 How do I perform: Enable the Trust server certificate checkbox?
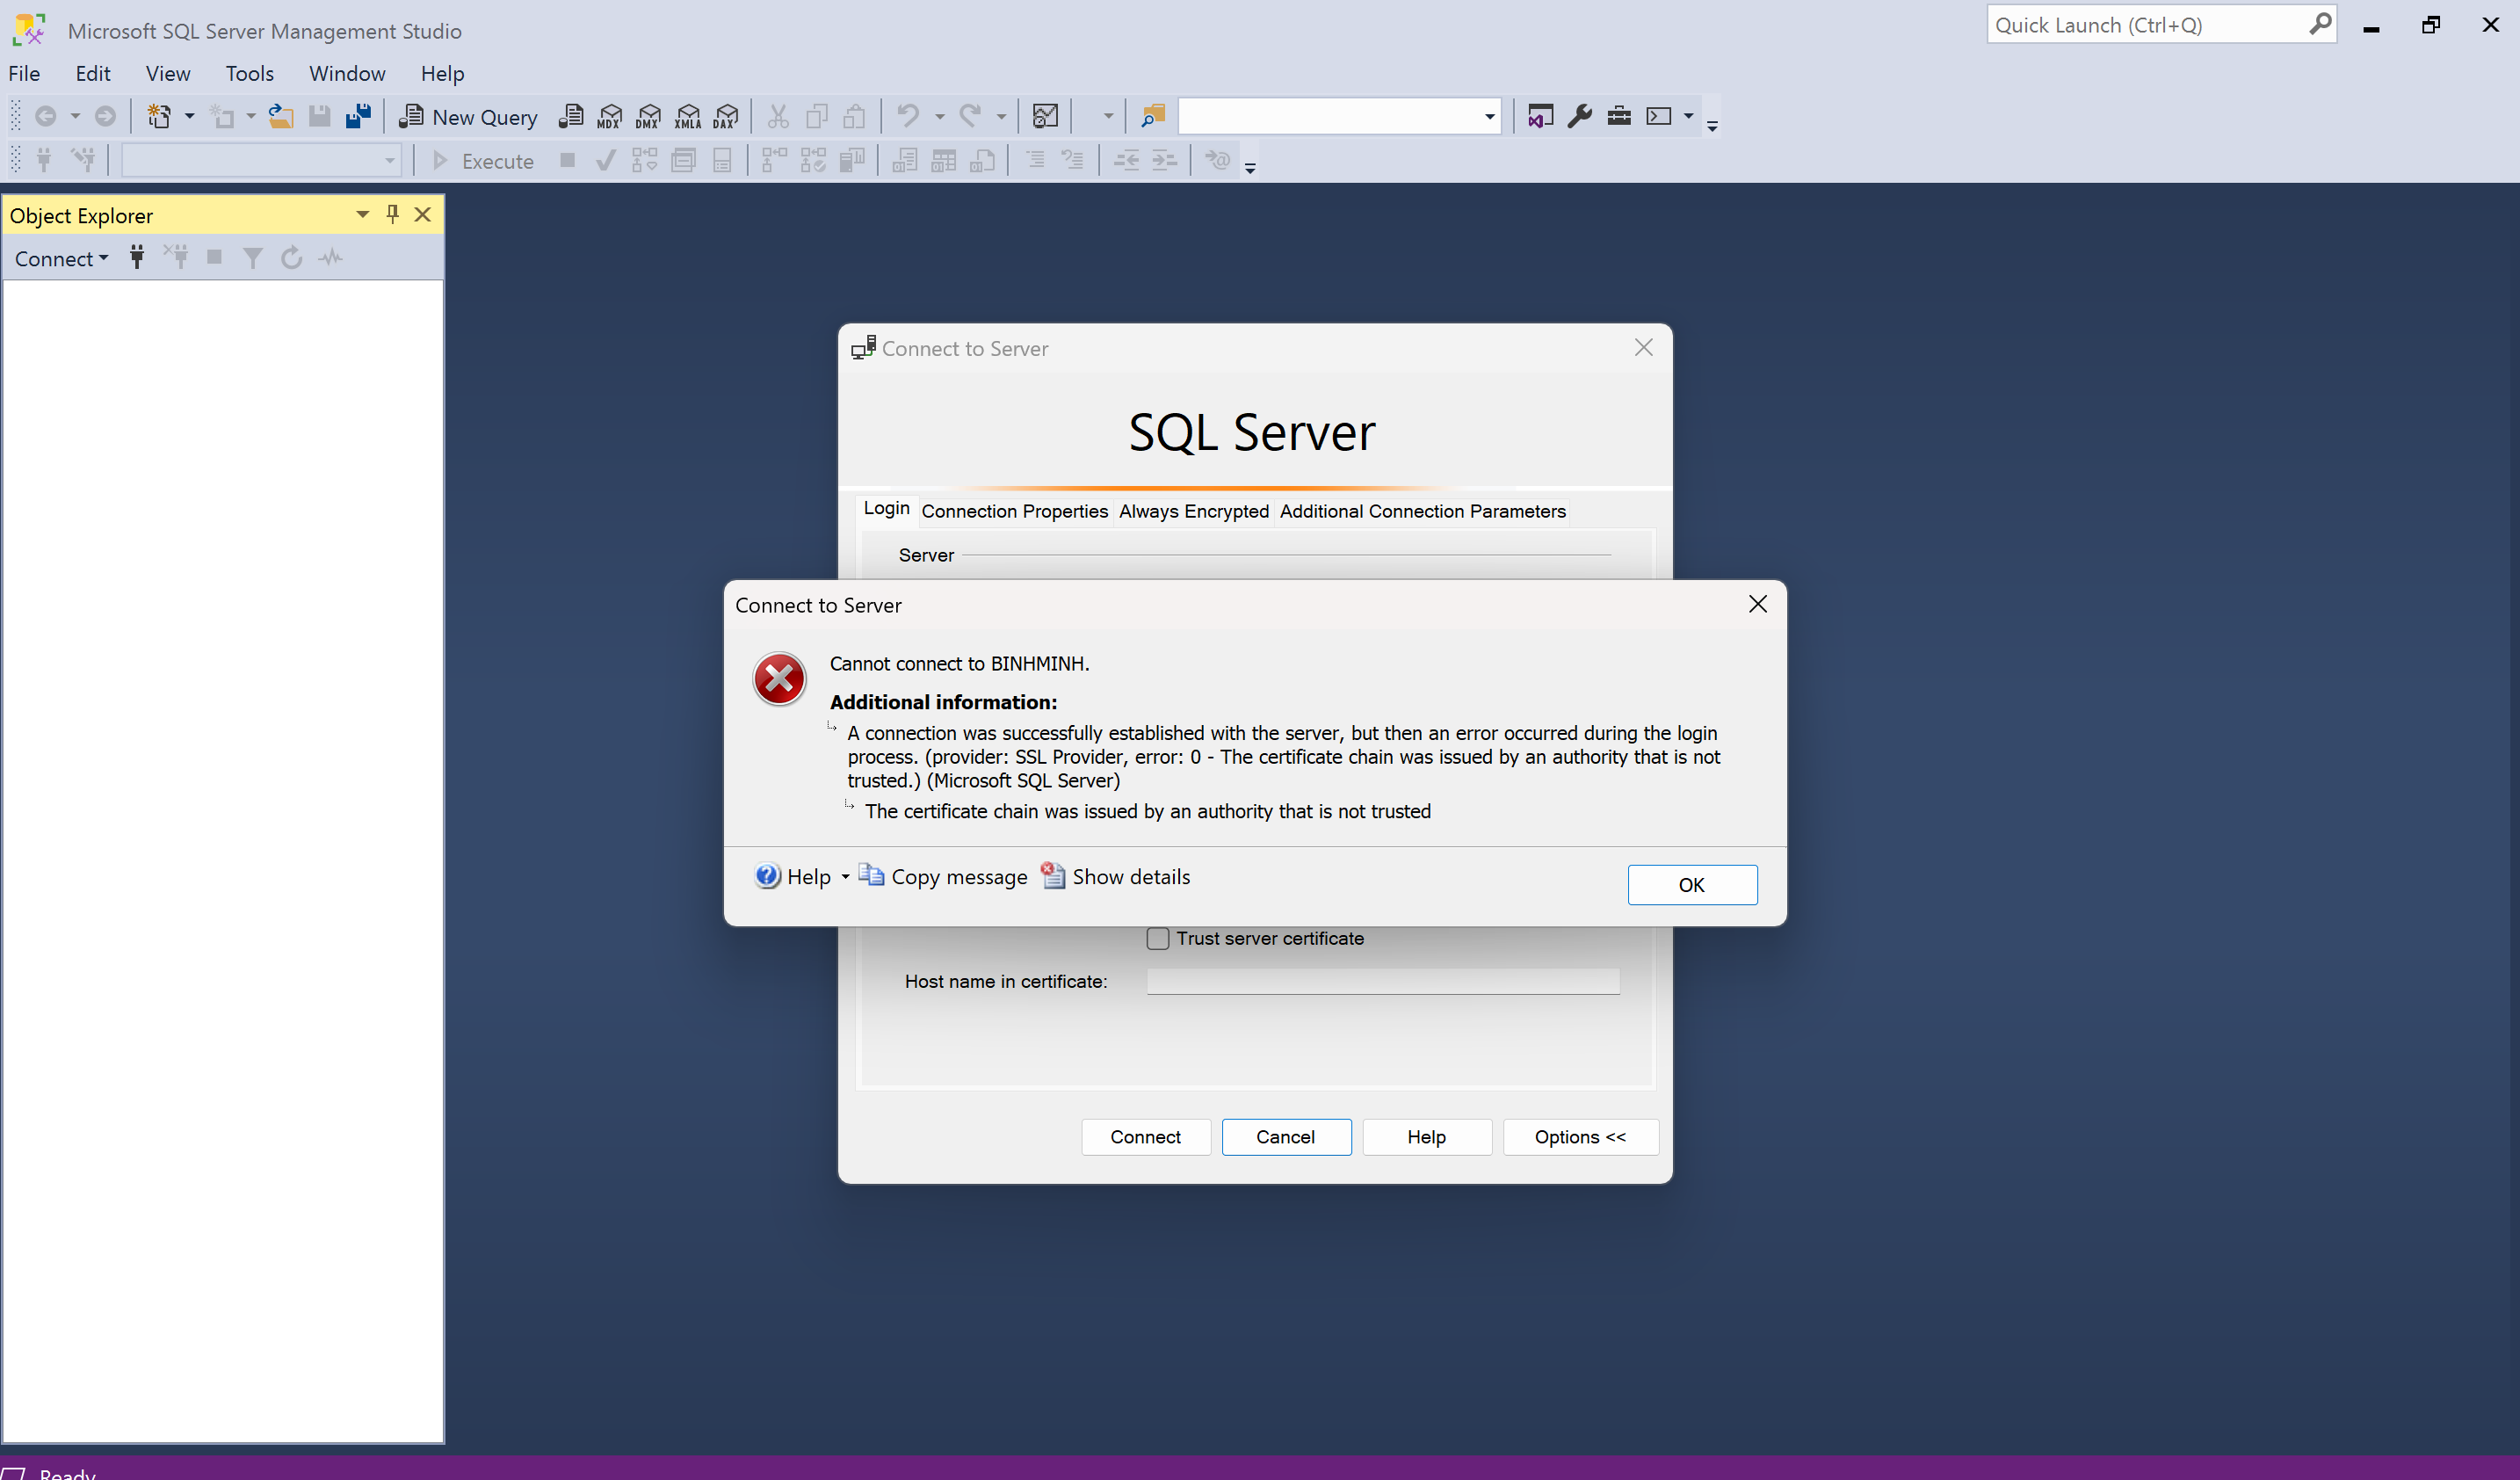click(x=1157, y=938)
